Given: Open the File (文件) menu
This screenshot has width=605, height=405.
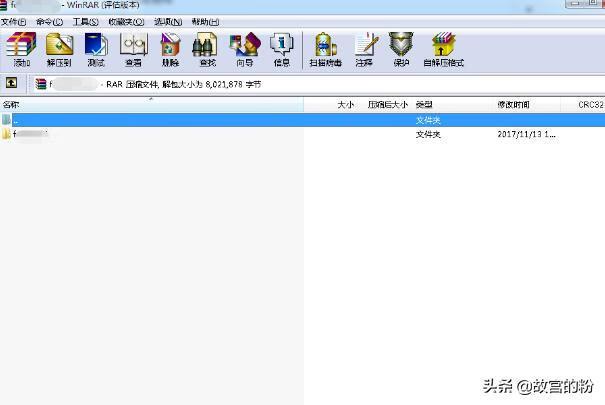Looking at the screenshot, I should pos(14,21).
